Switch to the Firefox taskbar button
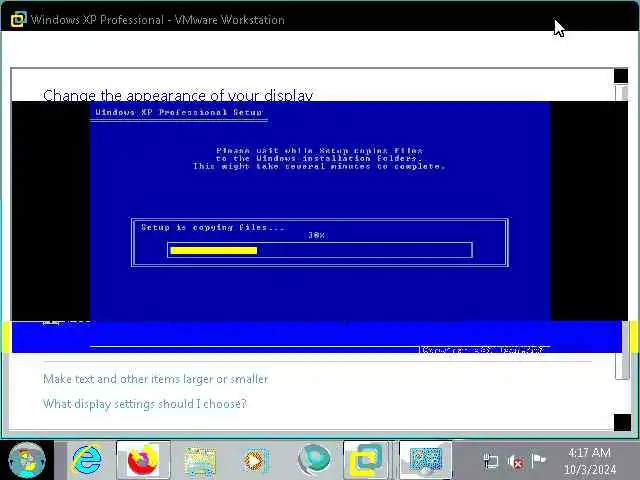This screenshot has height=480, width=640. click(143, 460)
